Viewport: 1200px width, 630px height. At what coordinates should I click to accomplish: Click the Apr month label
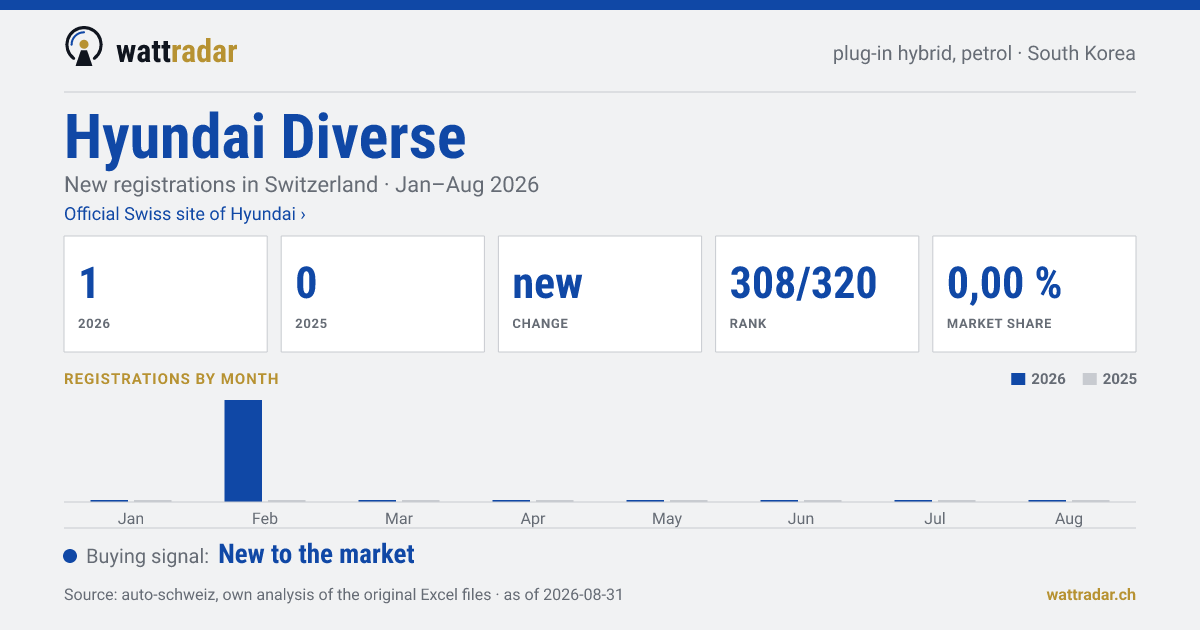click(533, 518)
